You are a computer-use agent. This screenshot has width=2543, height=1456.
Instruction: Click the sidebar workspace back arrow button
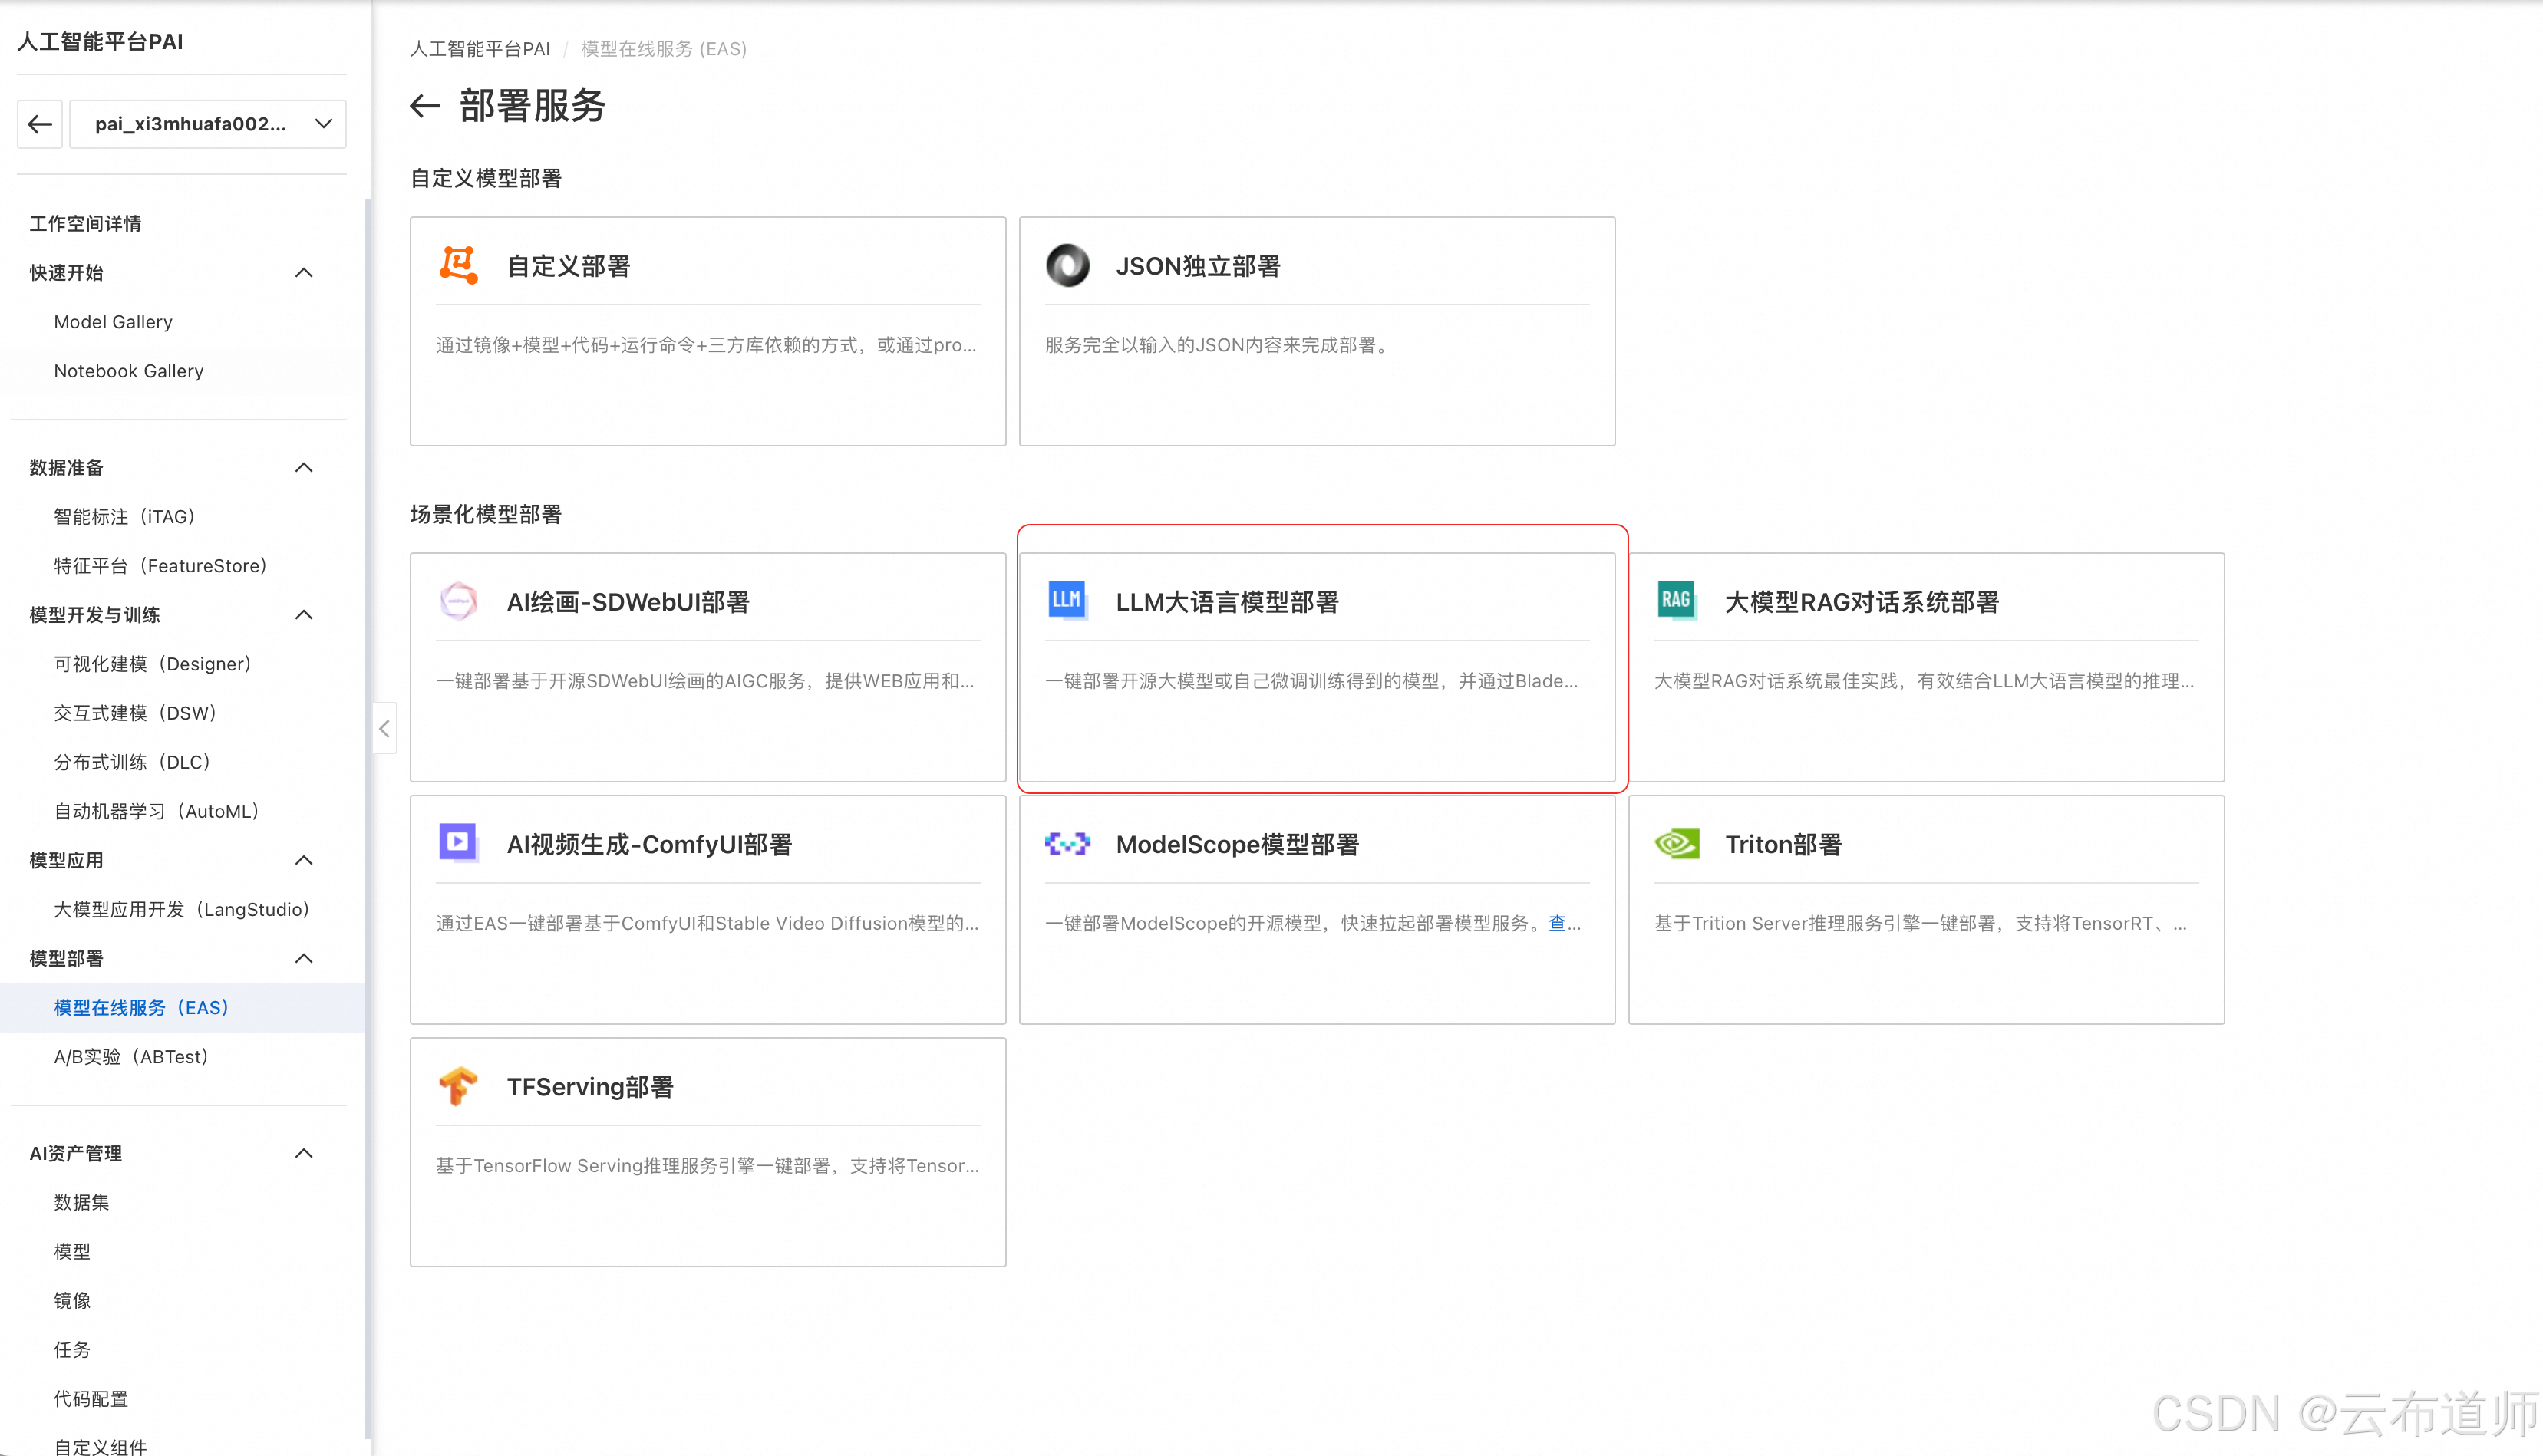40,124
